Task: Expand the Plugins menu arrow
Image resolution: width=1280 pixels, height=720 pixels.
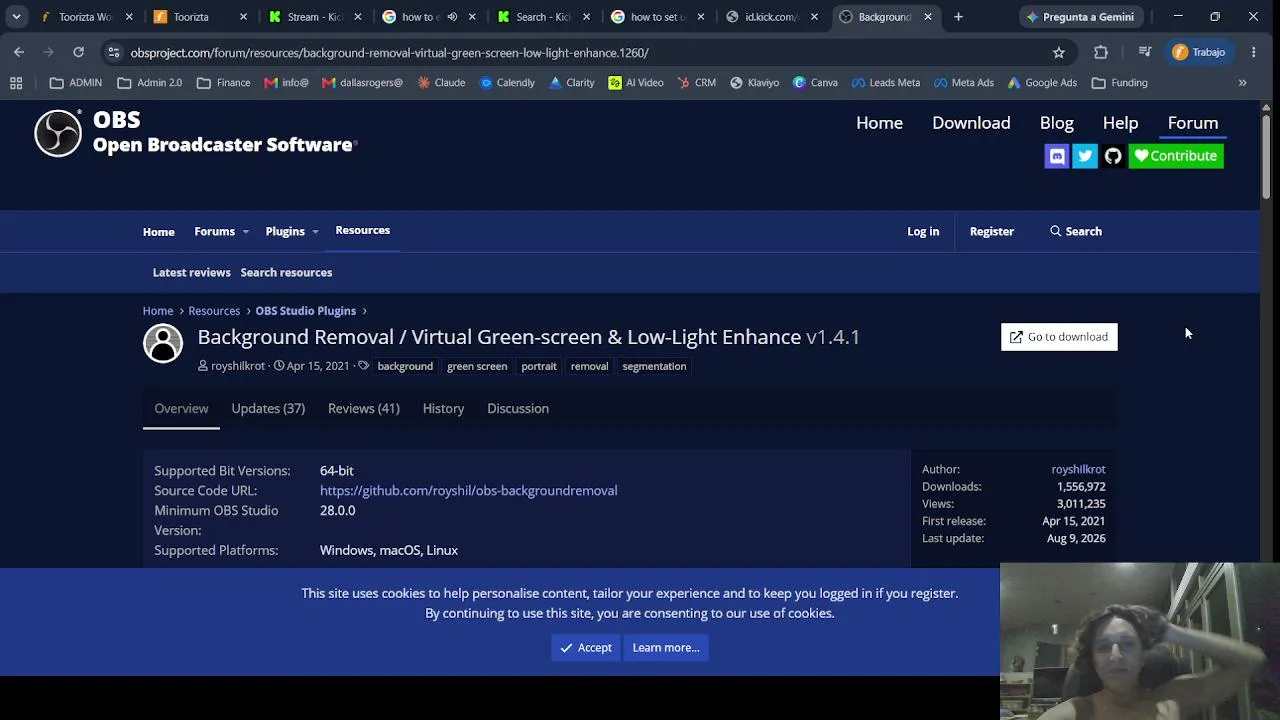Action: [315, 232]
